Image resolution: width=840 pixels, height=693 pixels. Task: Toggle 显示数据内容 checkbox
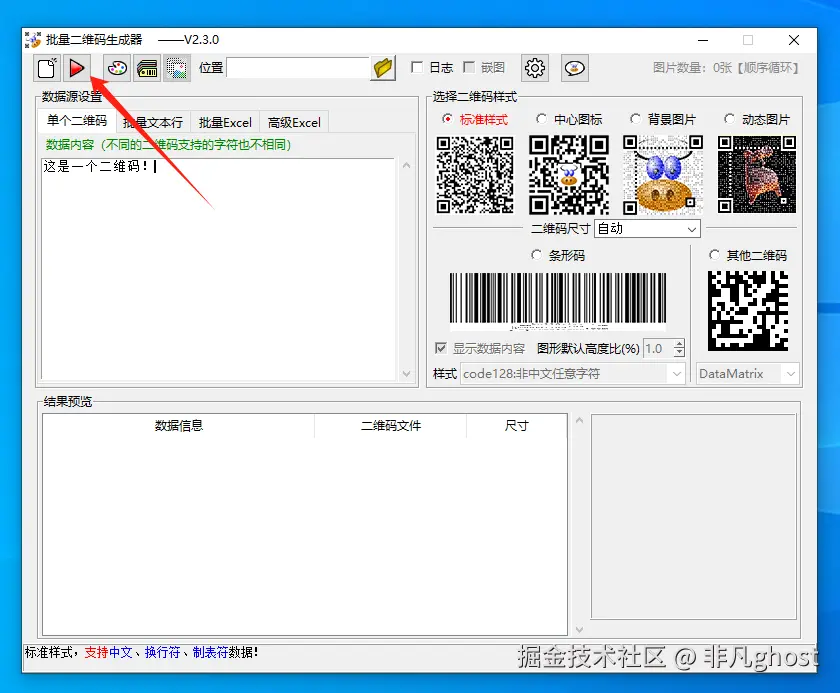click(x=440, y=348)
